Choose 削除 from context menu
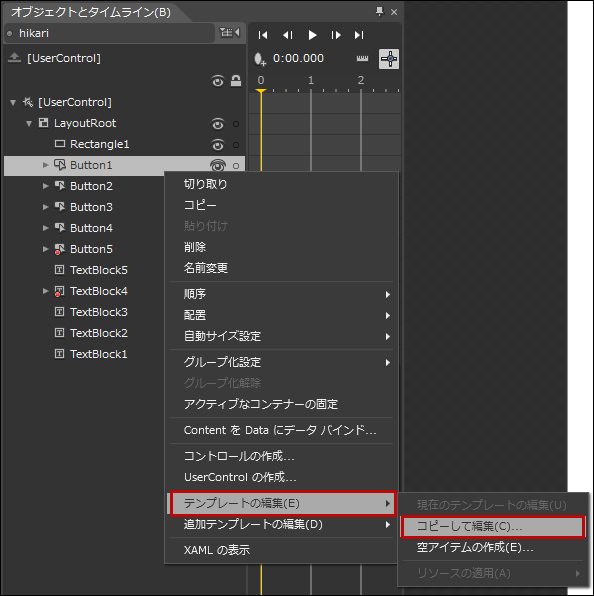 (282, 247)
